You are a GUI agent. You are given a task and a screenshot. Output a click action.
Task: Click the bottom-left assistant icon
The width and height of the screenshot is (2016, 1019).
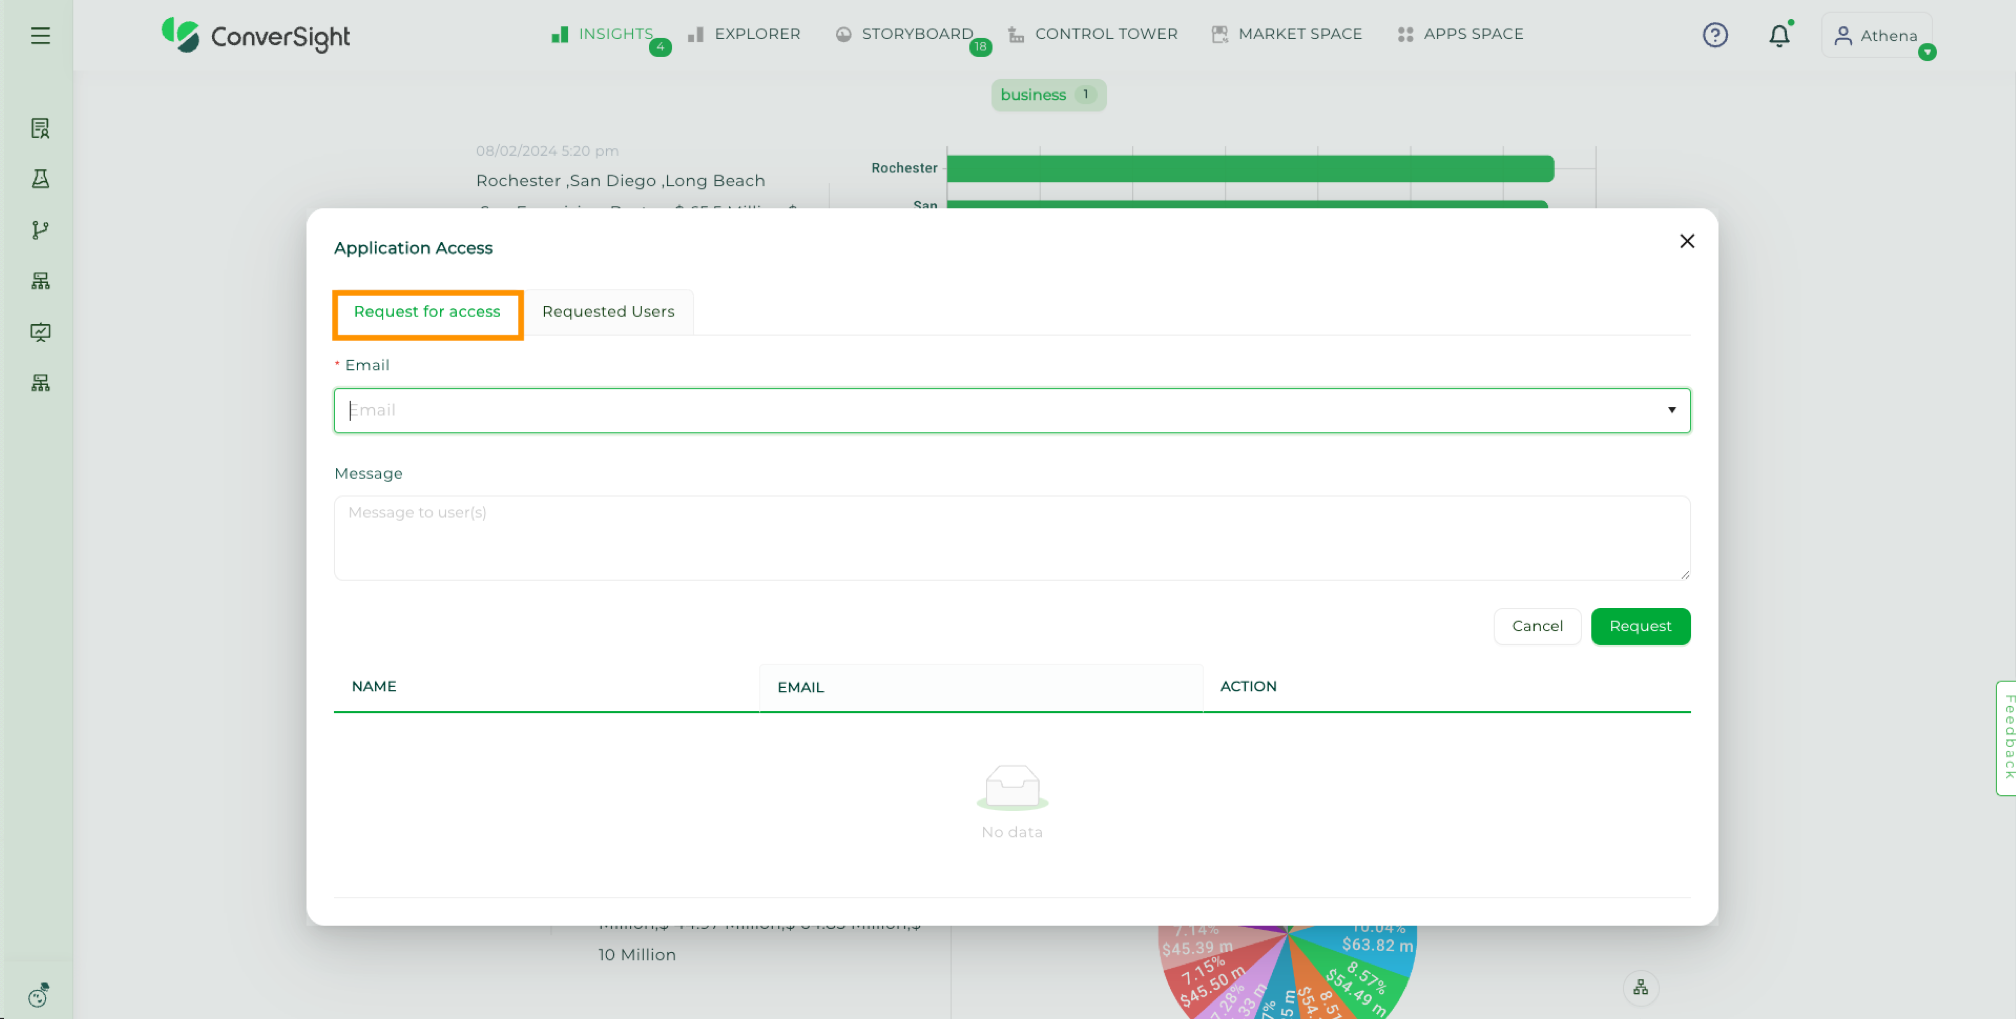[x=39, y=995]
